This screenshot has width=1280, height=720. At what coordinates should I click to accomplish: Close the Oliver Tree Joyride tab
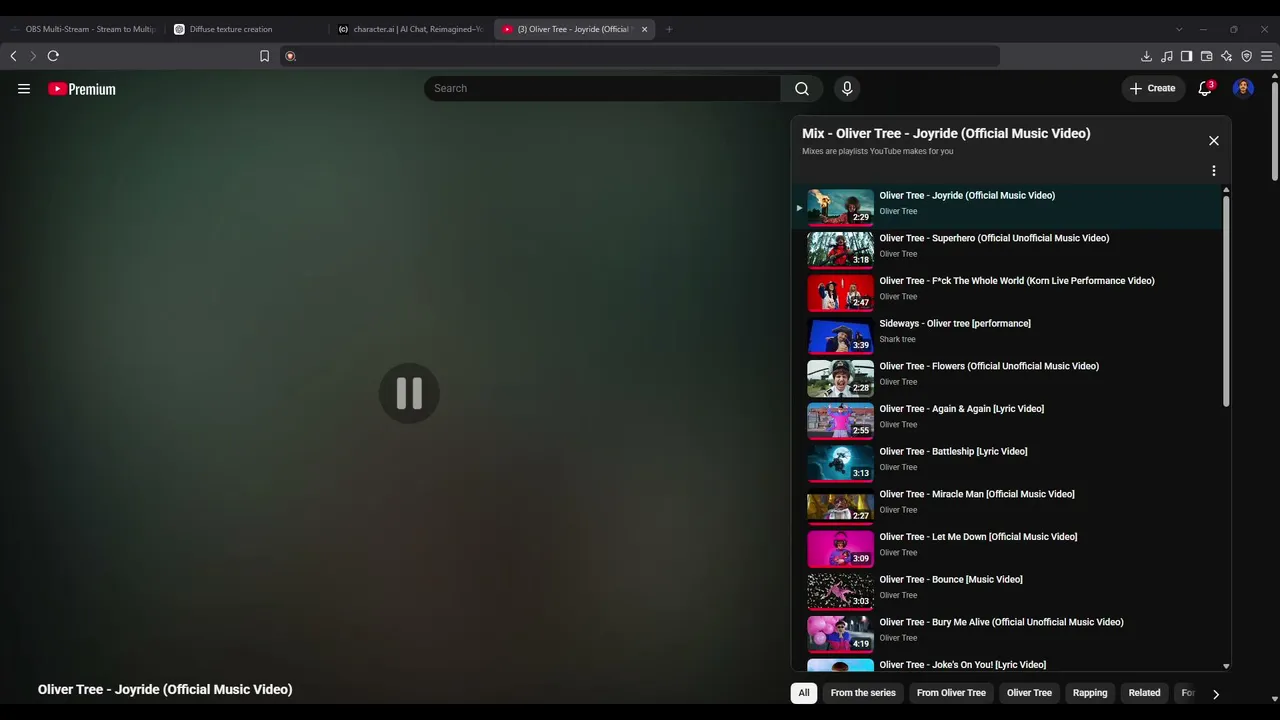(x=645, y=29)
